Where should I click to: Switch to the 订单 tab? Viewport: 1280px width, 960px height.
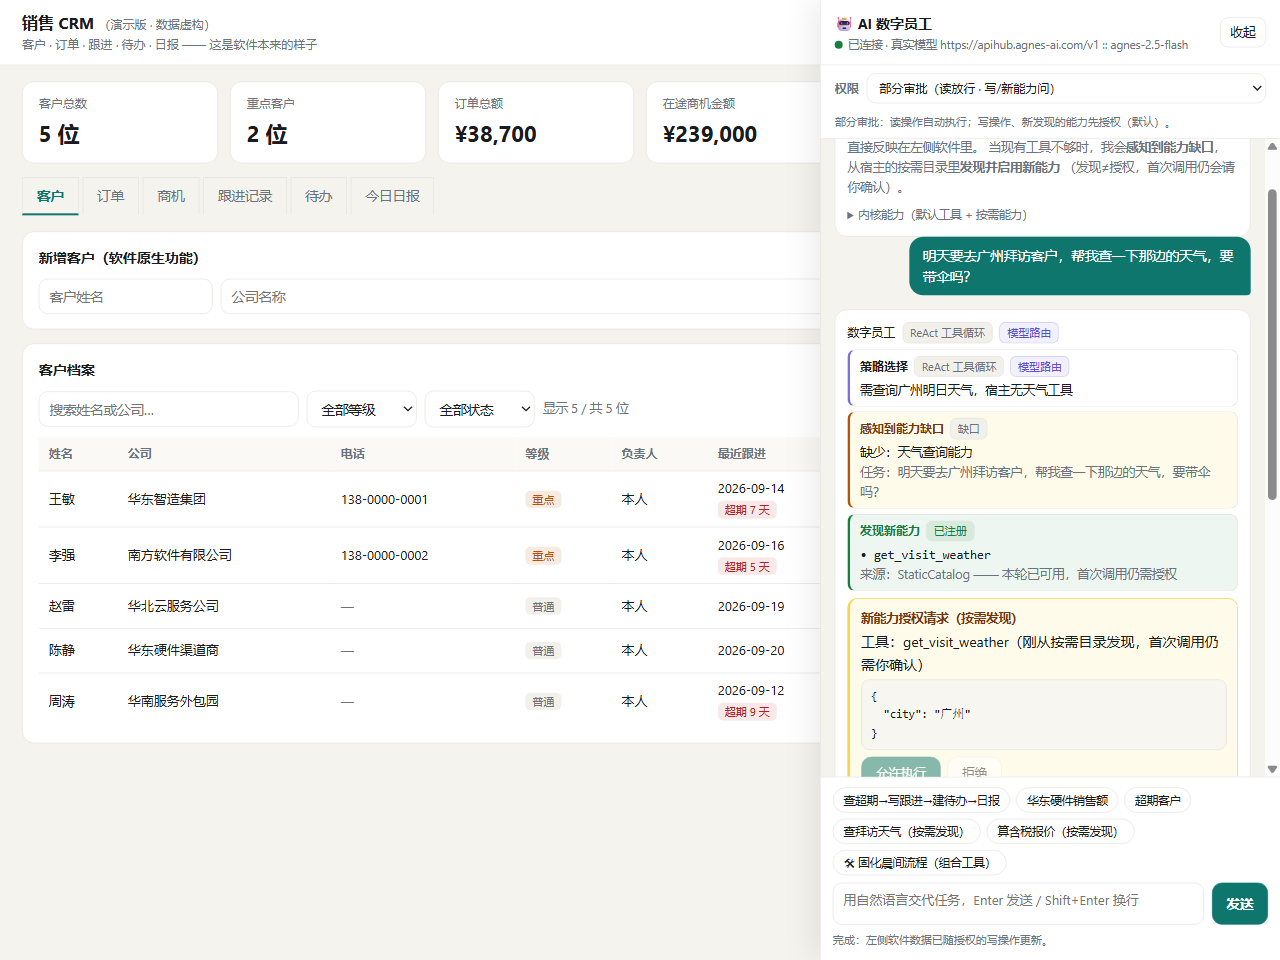[111, 196]
